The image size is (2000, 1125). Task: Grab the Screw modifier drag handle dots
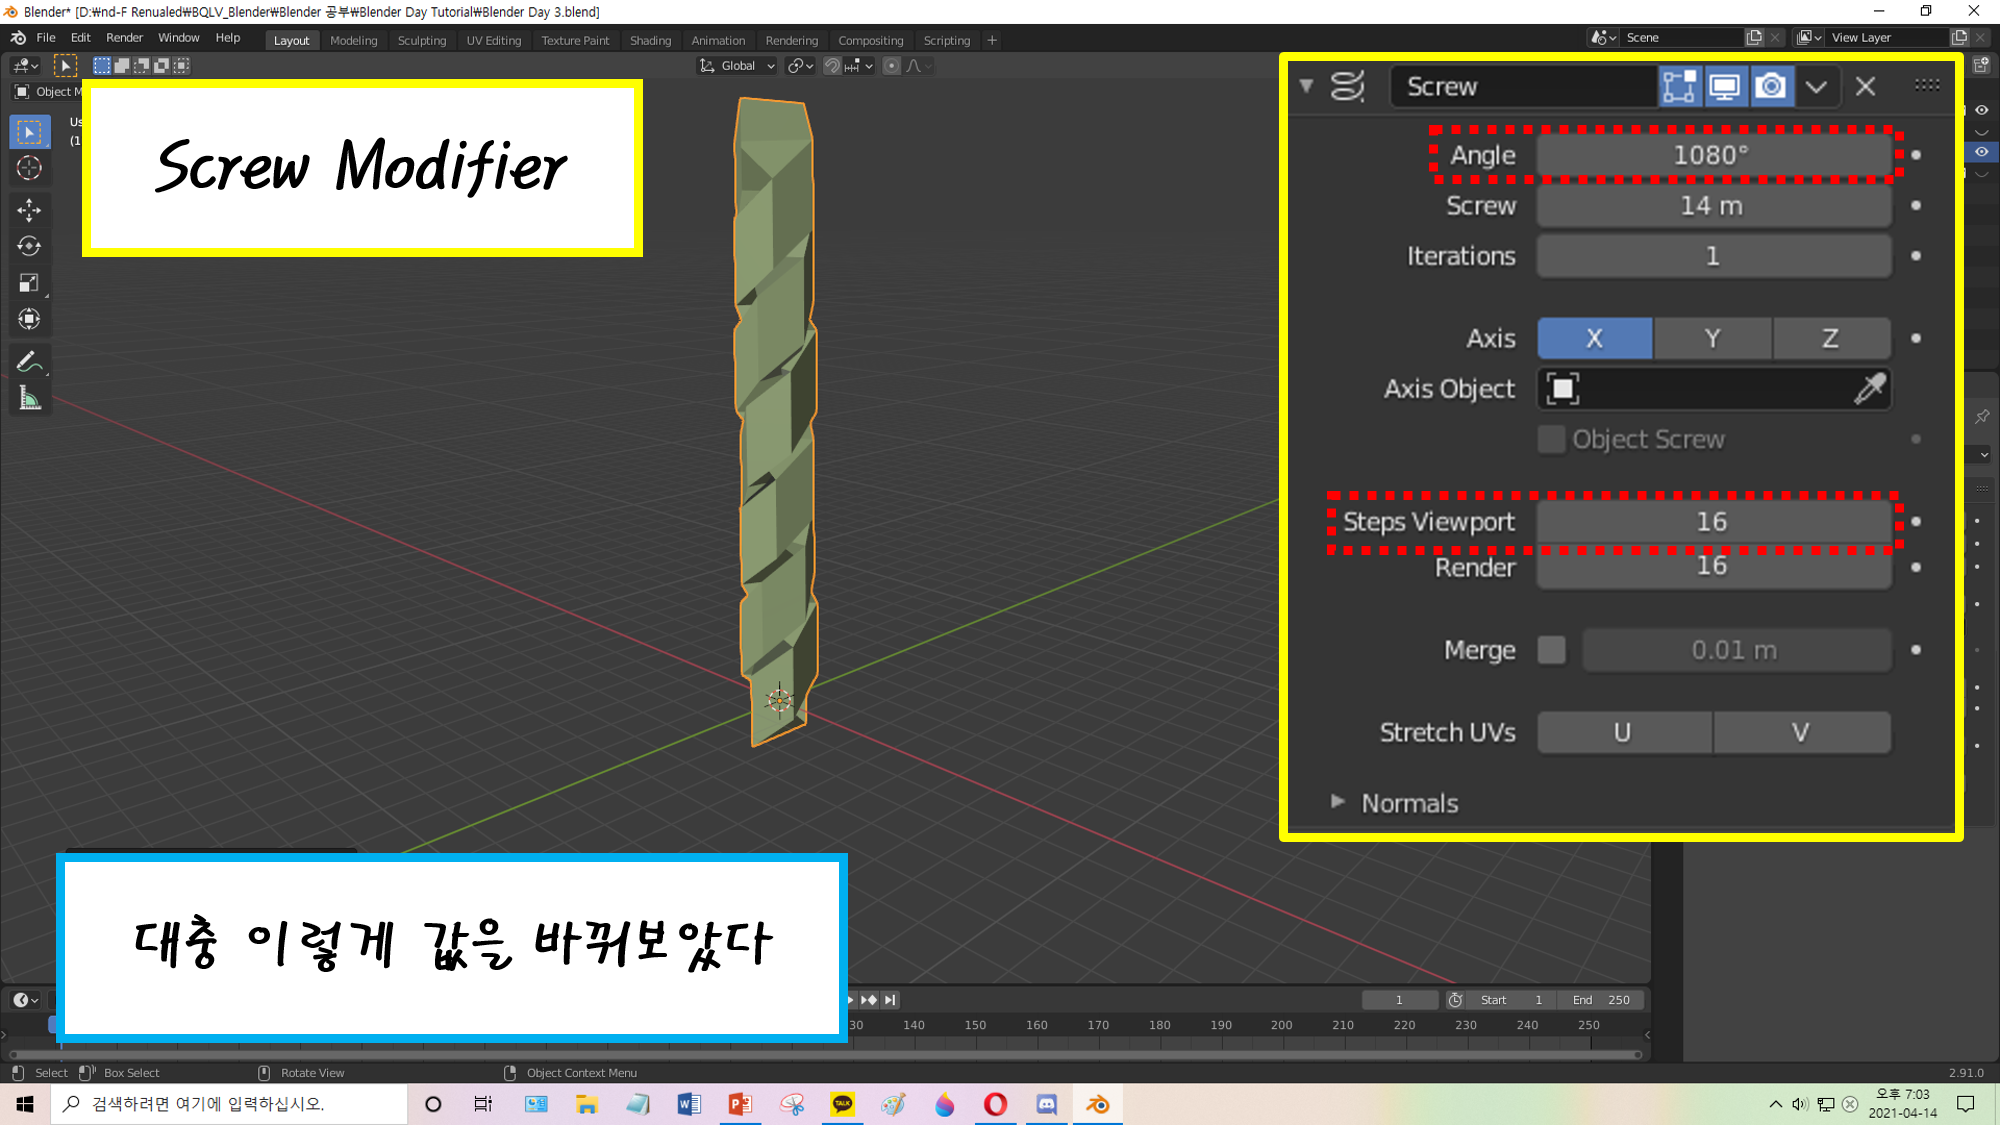coord(1927,85)
